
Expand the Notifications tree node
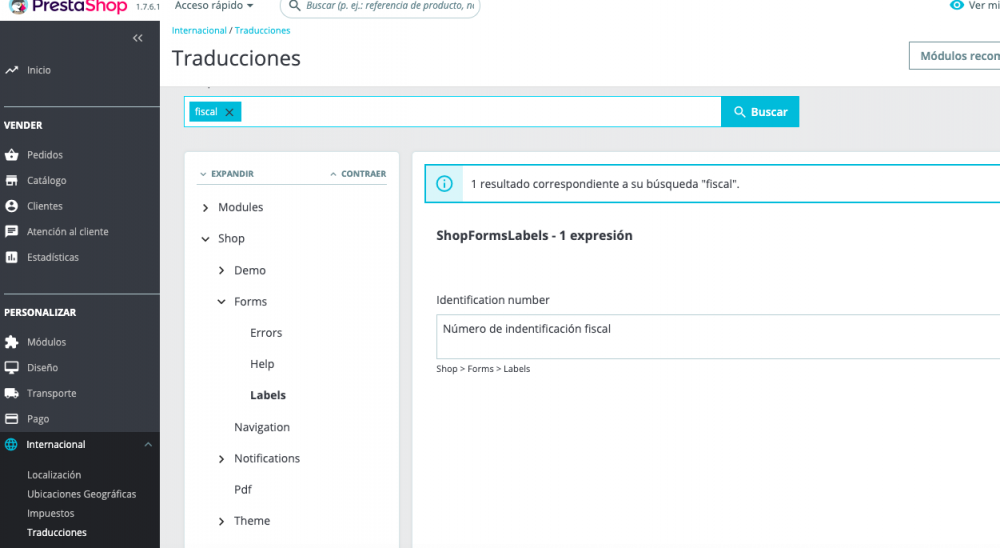(221, 459)
